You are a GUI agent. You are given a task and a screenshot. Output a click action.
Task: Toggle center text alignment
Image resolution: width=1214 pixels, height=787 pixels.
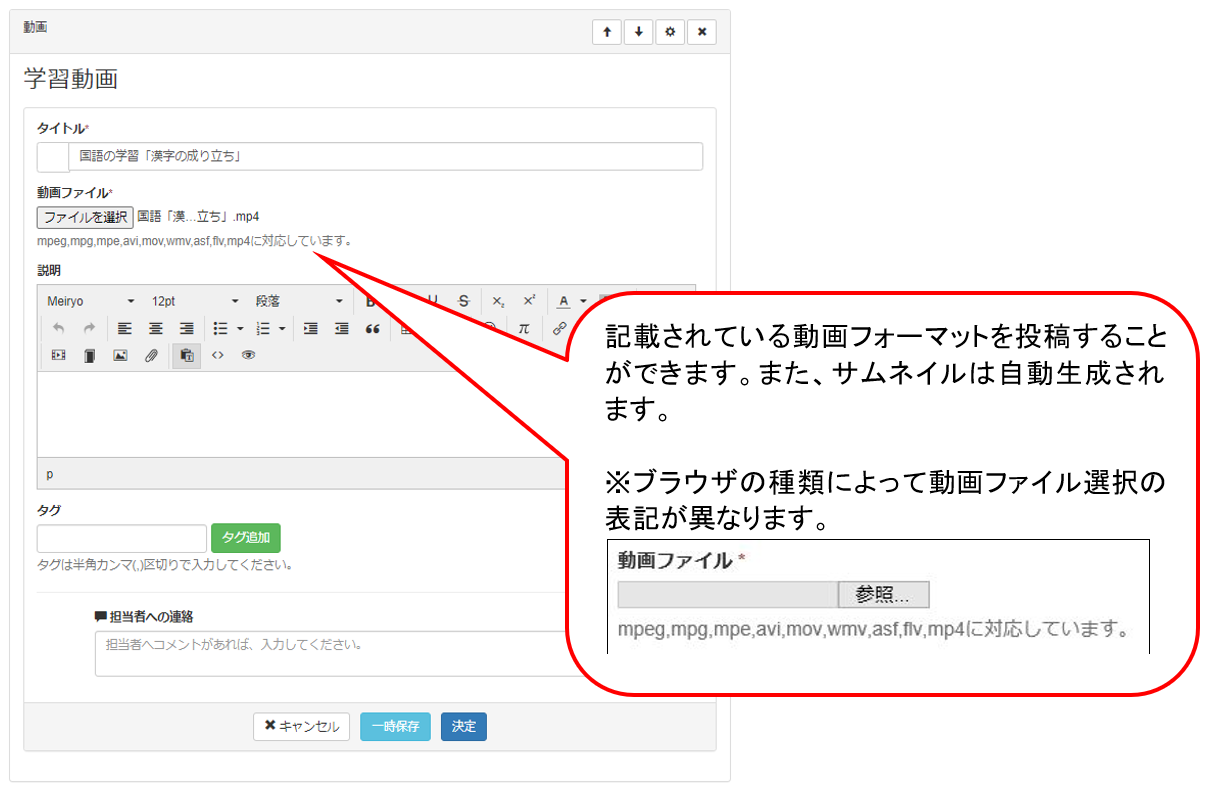pyautogui.click(x=155, y=328)
